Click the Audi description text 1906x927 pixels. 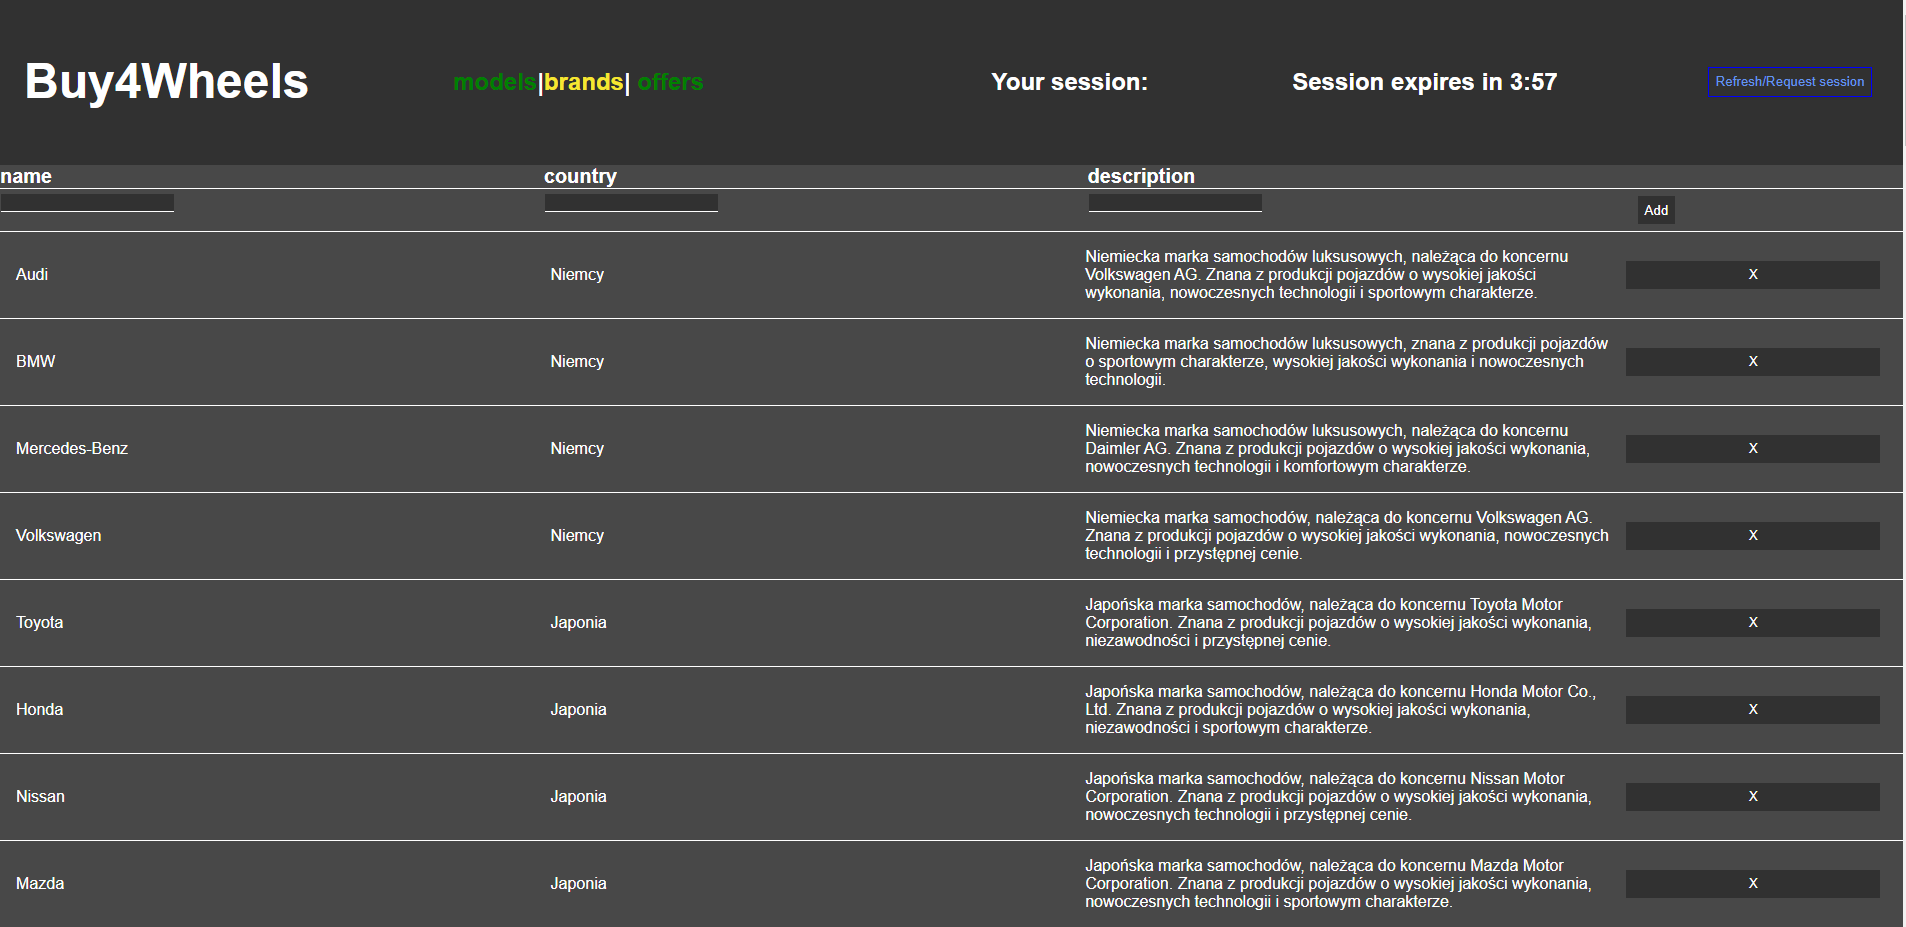coord(1327,275)
